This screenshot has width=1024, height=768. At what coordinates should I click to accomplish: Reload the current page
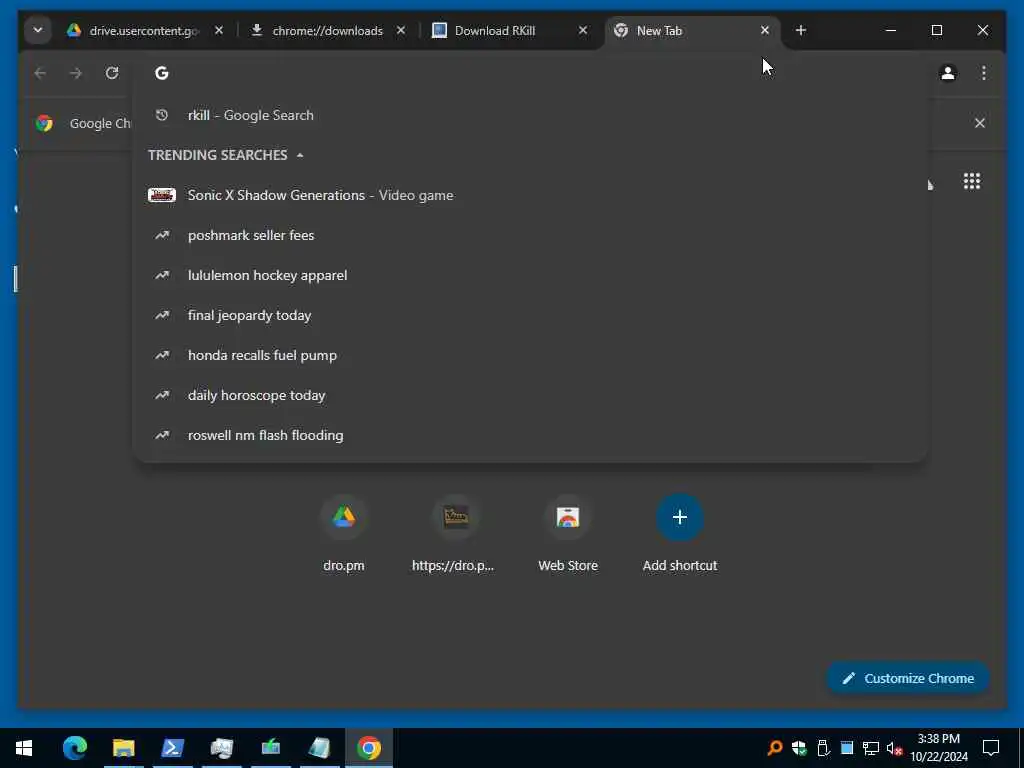pyautogui.click(x=112, y=73)
